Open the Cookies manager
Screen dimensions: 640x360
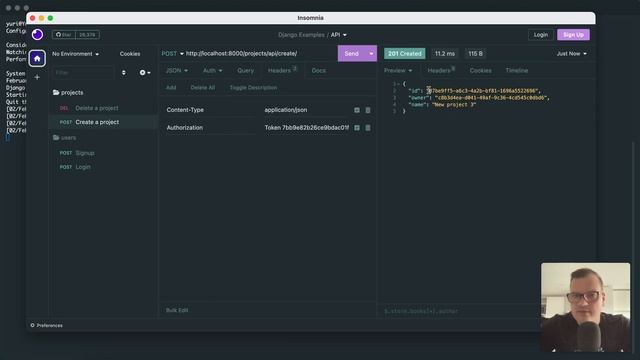[130, 54]
